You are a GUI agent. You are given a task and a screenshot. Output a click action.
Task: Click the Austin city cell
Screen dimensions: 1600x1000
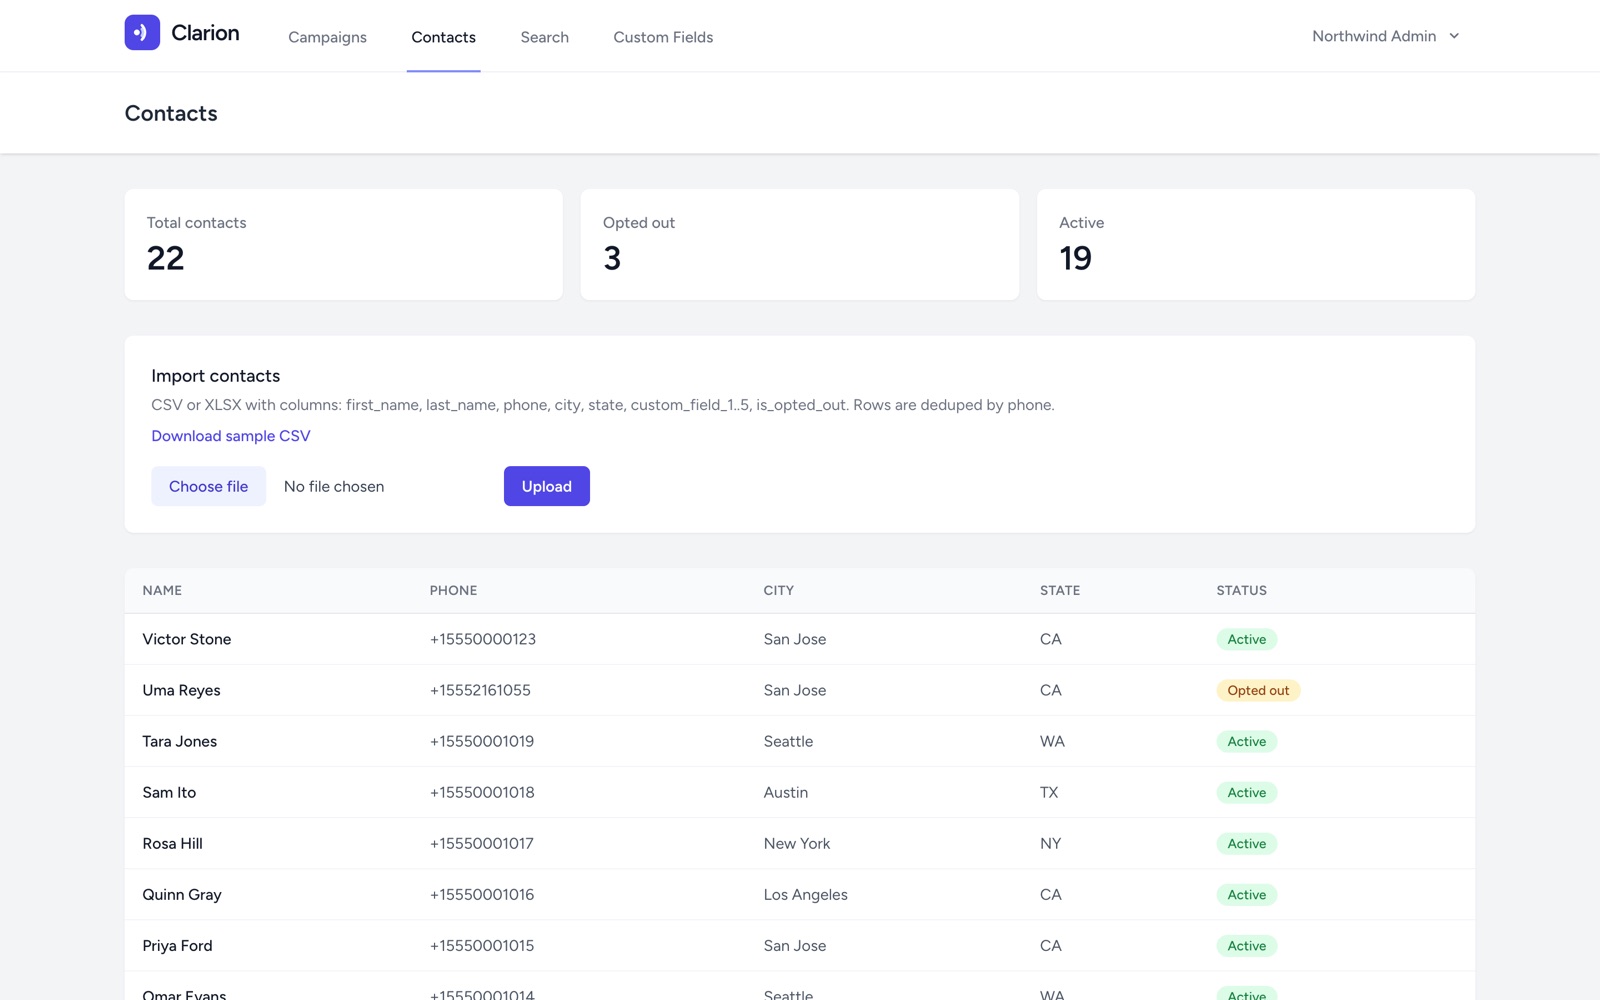(x=786, y=792)
